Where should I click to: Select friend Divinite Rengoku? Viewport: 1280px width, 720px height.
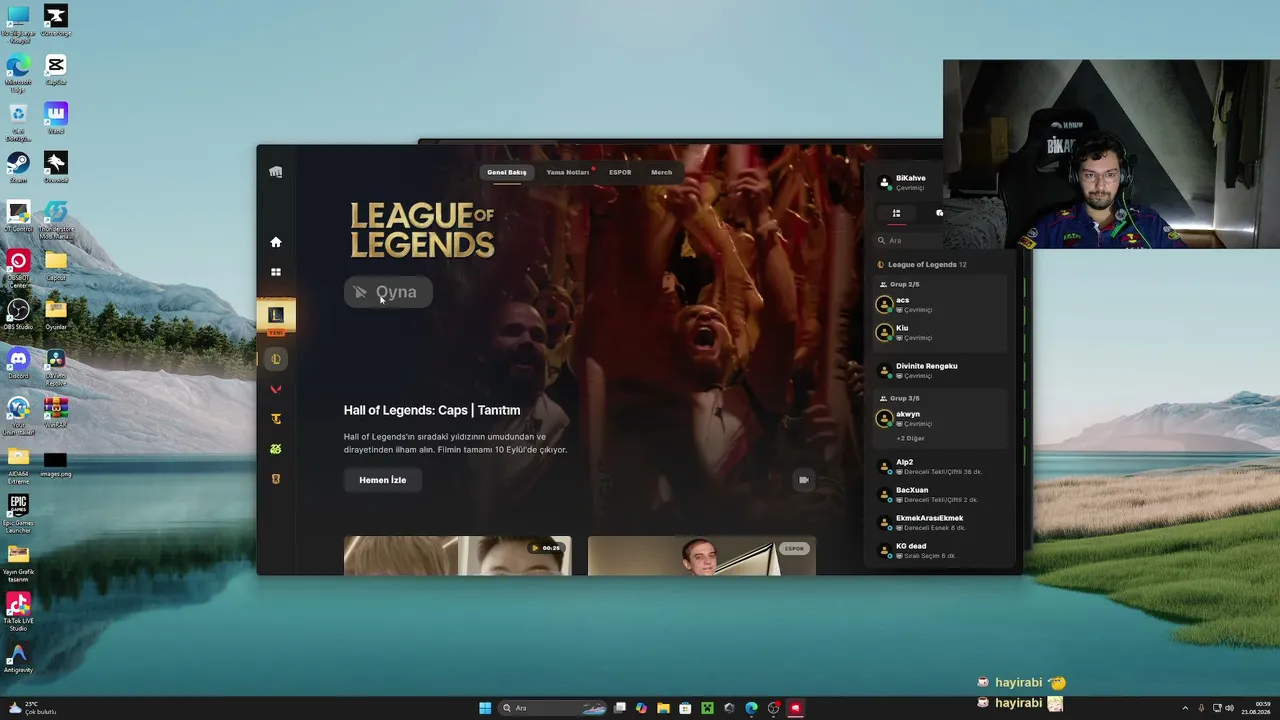pyautogui.click(x=940, y=370)
